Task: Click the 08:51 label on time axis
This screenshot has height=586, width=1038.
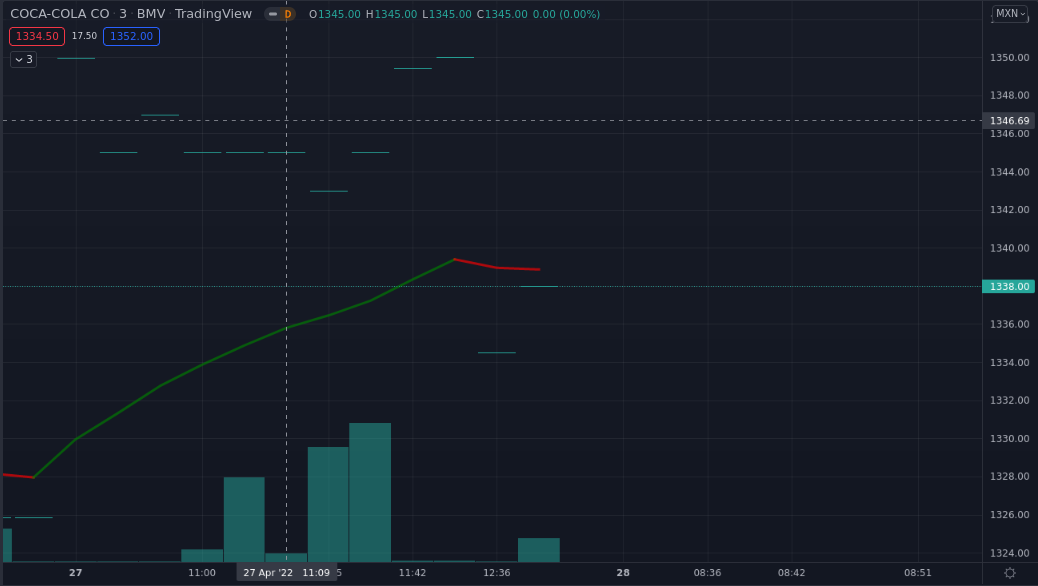Action: pyautogui.click(x=918, y=573)
